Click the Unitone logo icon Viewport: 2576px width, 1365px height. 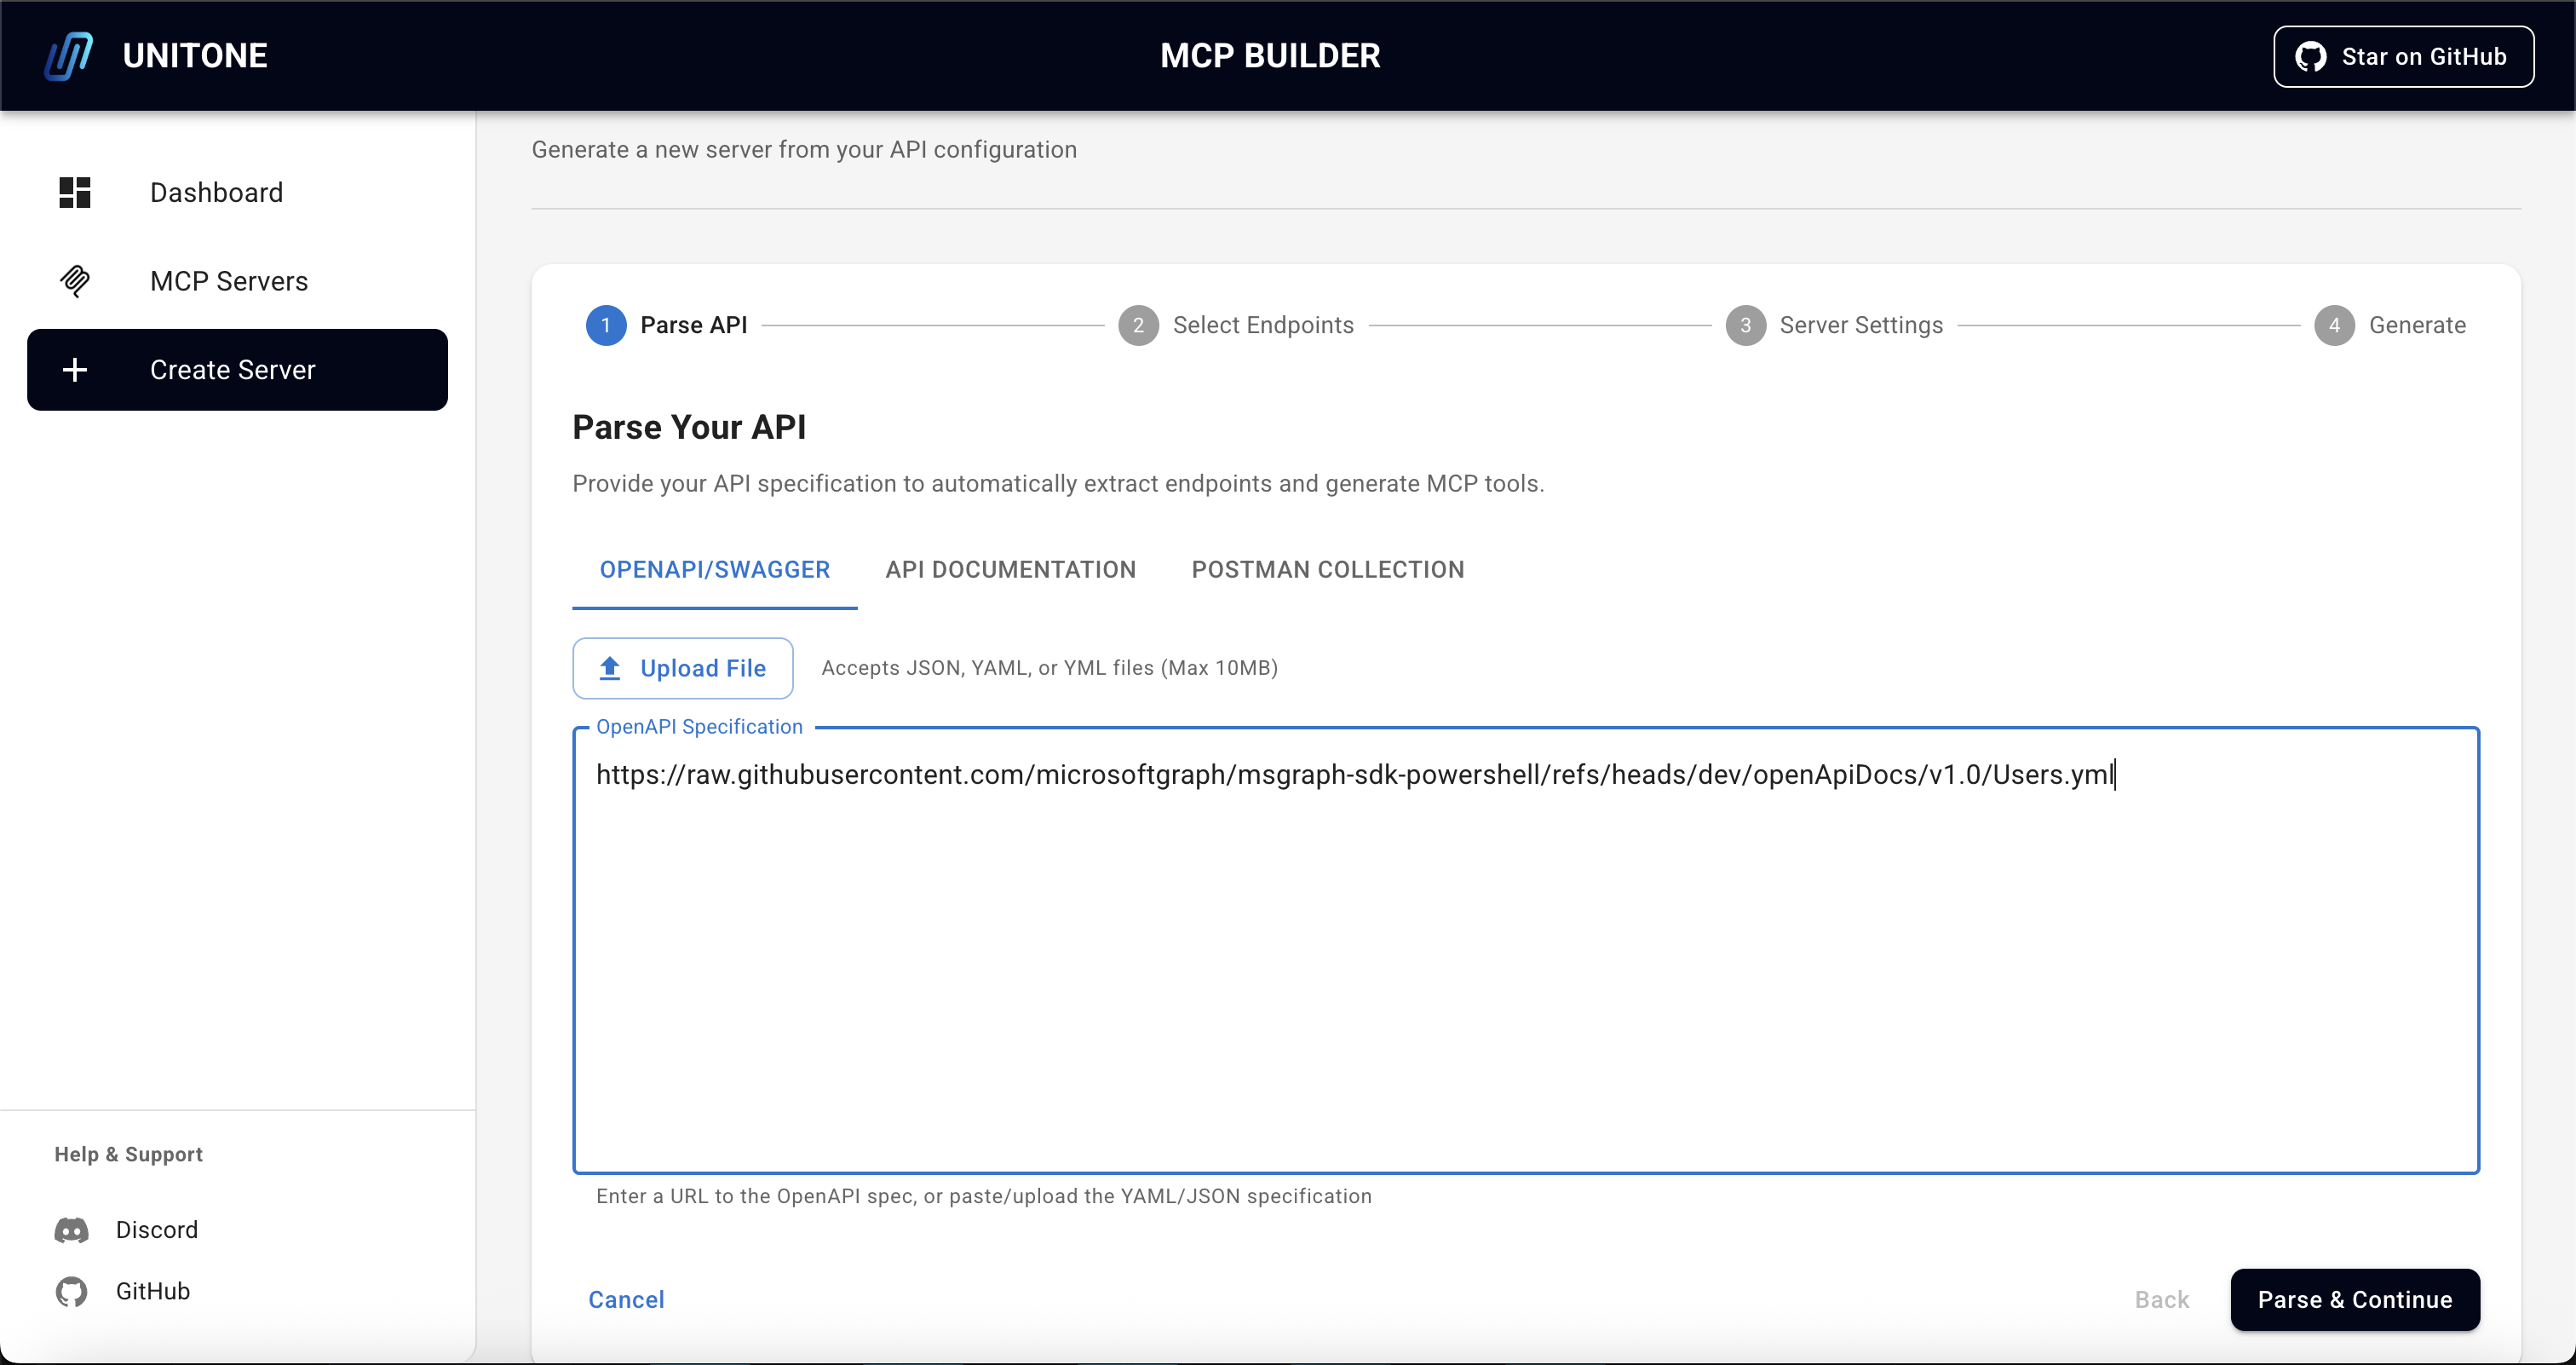pyautogui.click(x=69, y=56)
